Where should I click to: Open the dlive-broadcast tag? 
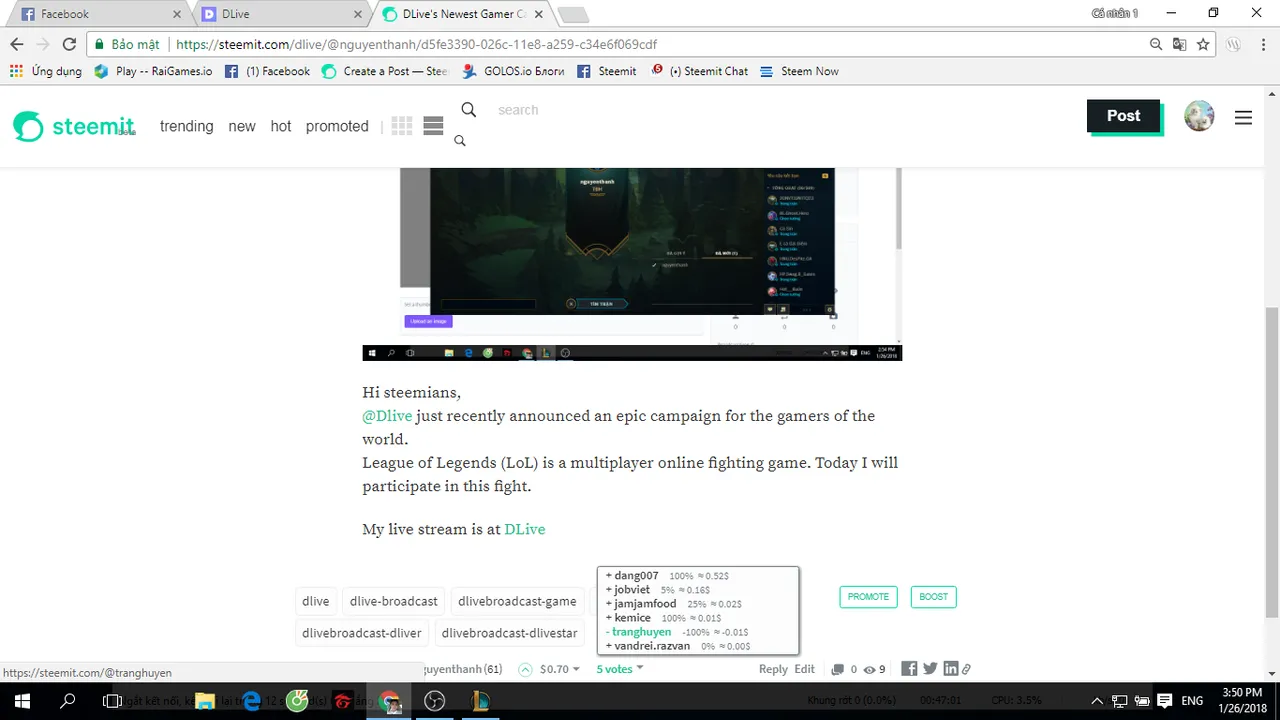pyautogui.click(x=394, y=601)
